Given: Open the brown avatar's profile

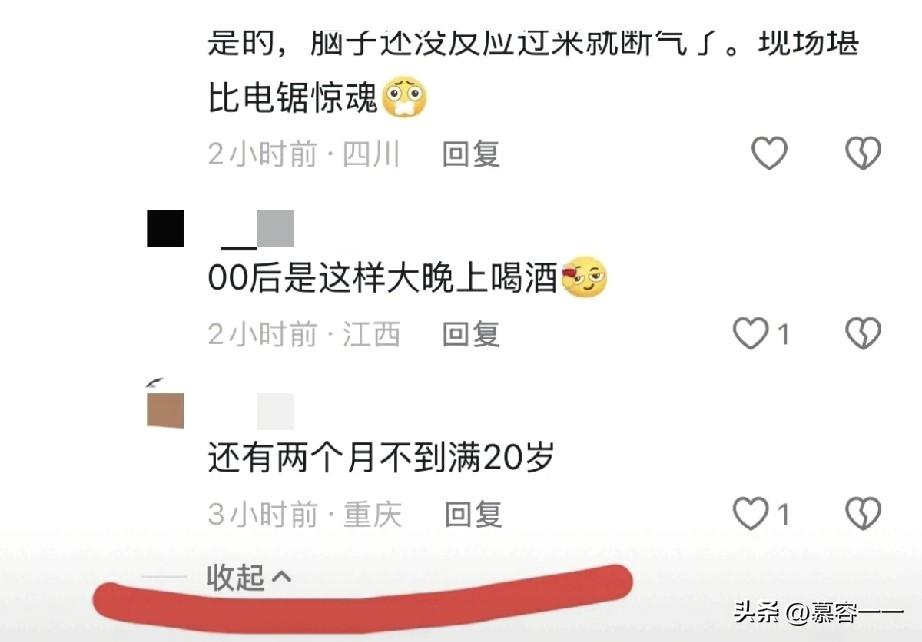Looking at the screenshot, I should point(165,410).
